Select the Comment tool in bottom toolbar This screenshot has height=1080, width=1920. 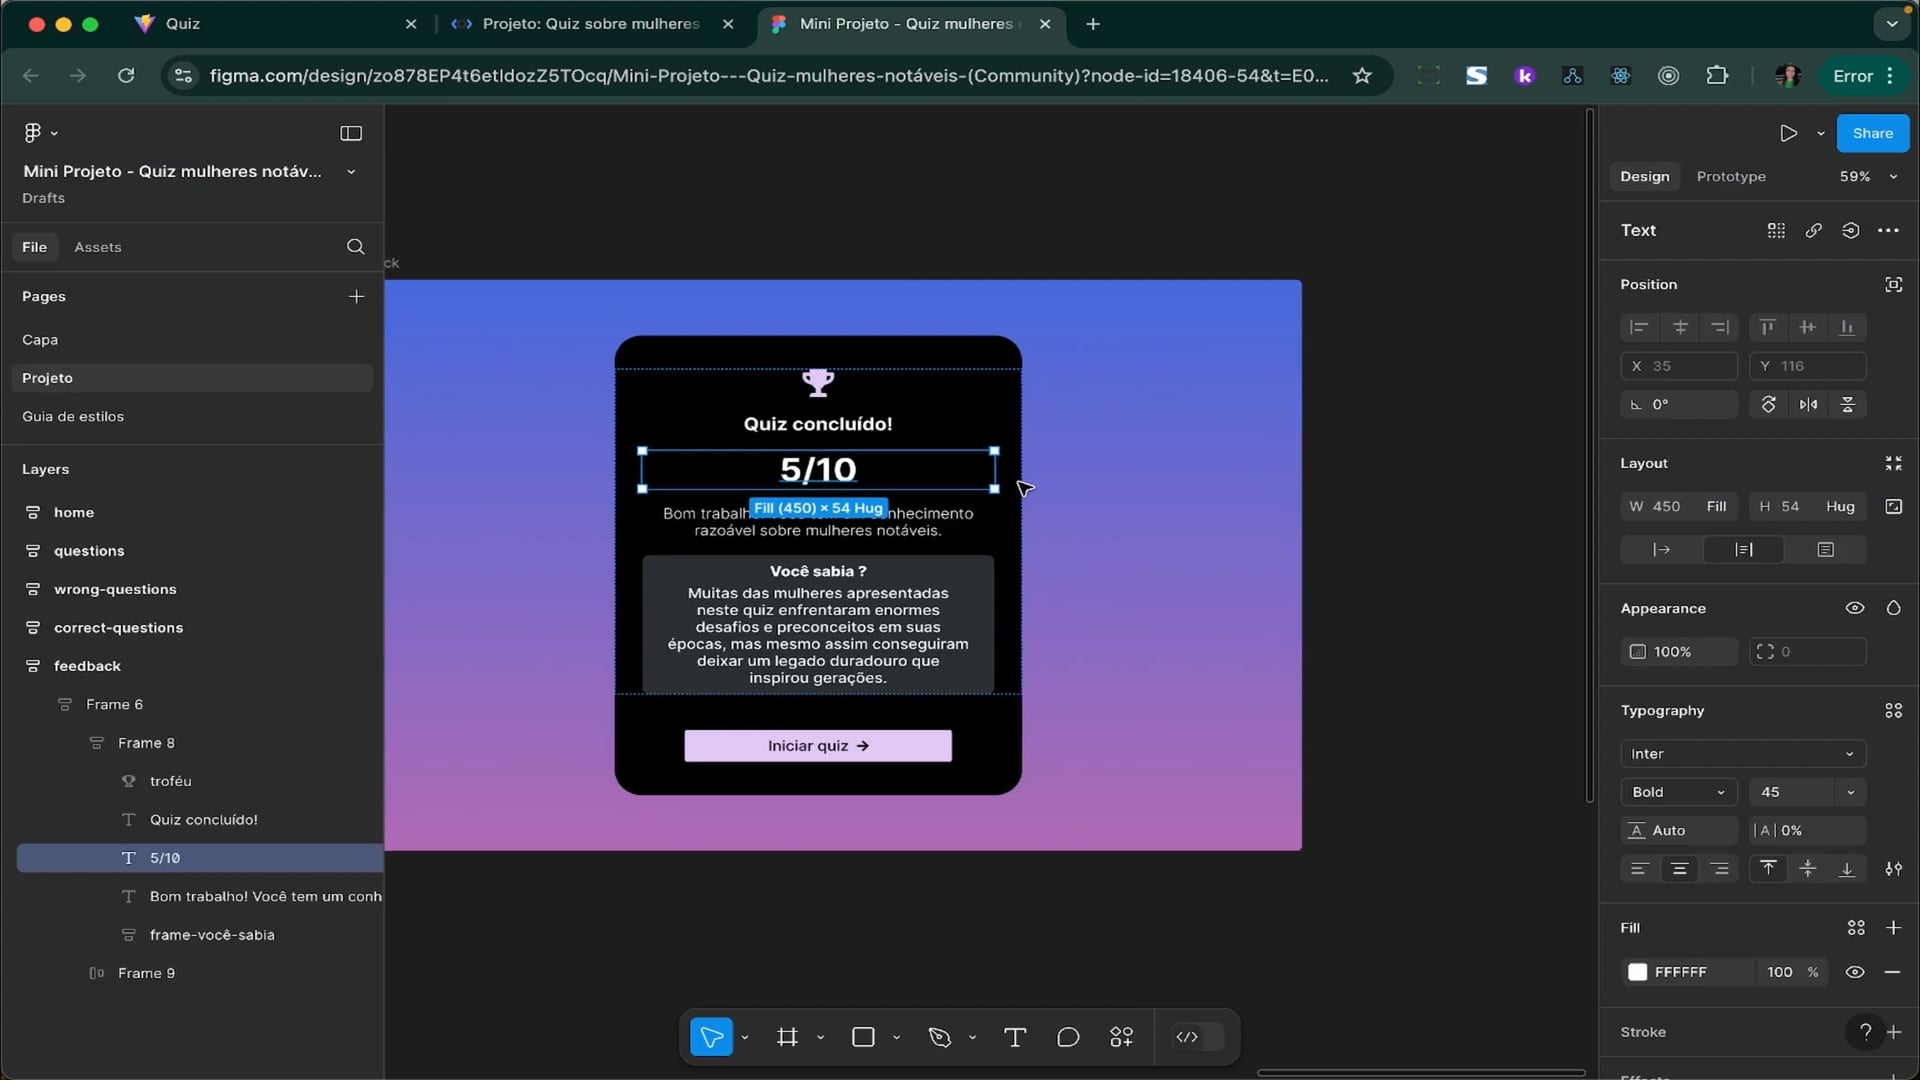point(1067,1037)
